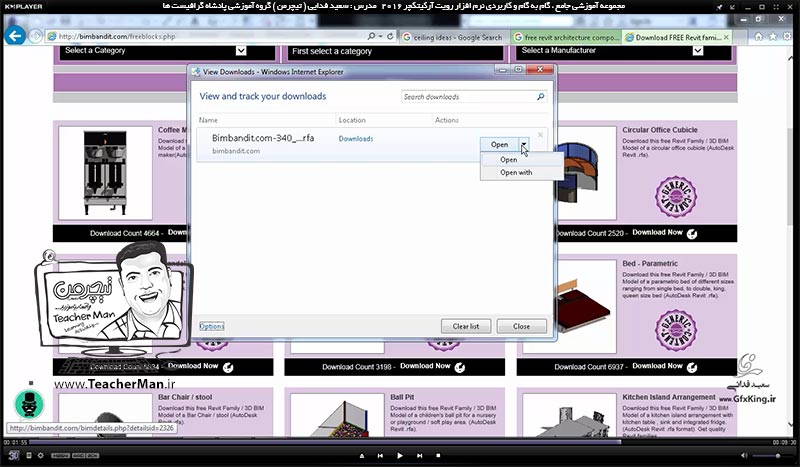Open the Options link in downloads dialog
800x467 pixels.
click(x=211, y=326)
